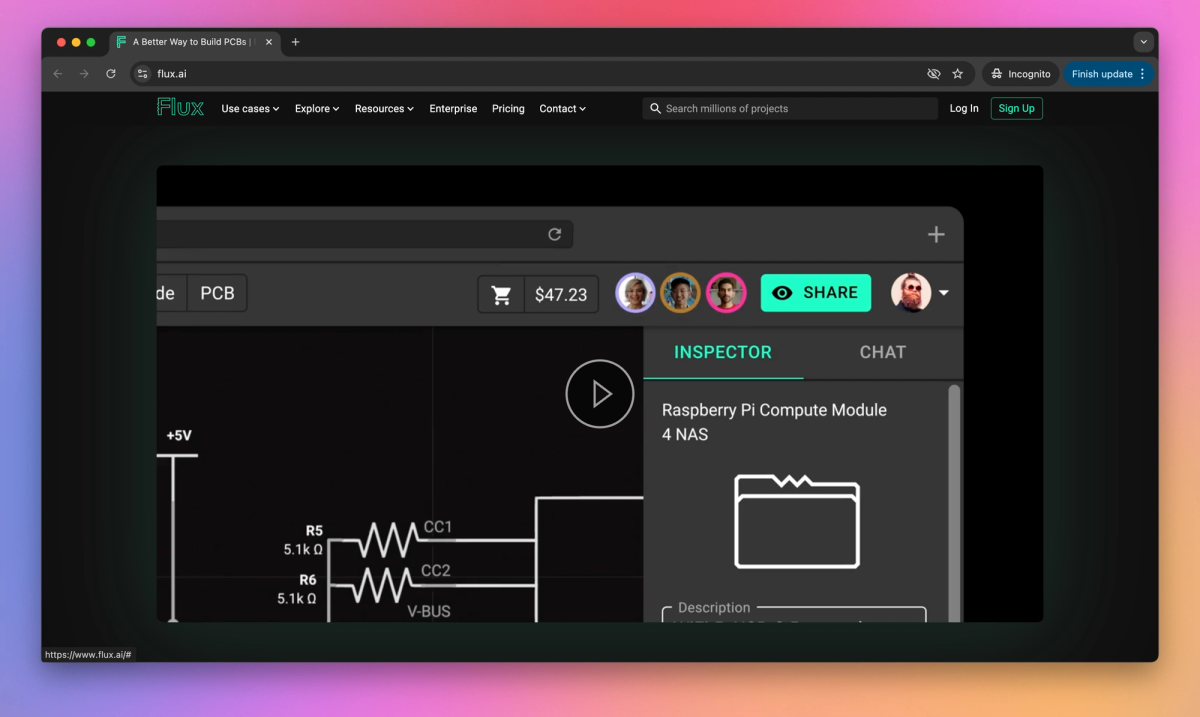Open the Resources dropdown
1200x717 pixels.
[384, 108]
